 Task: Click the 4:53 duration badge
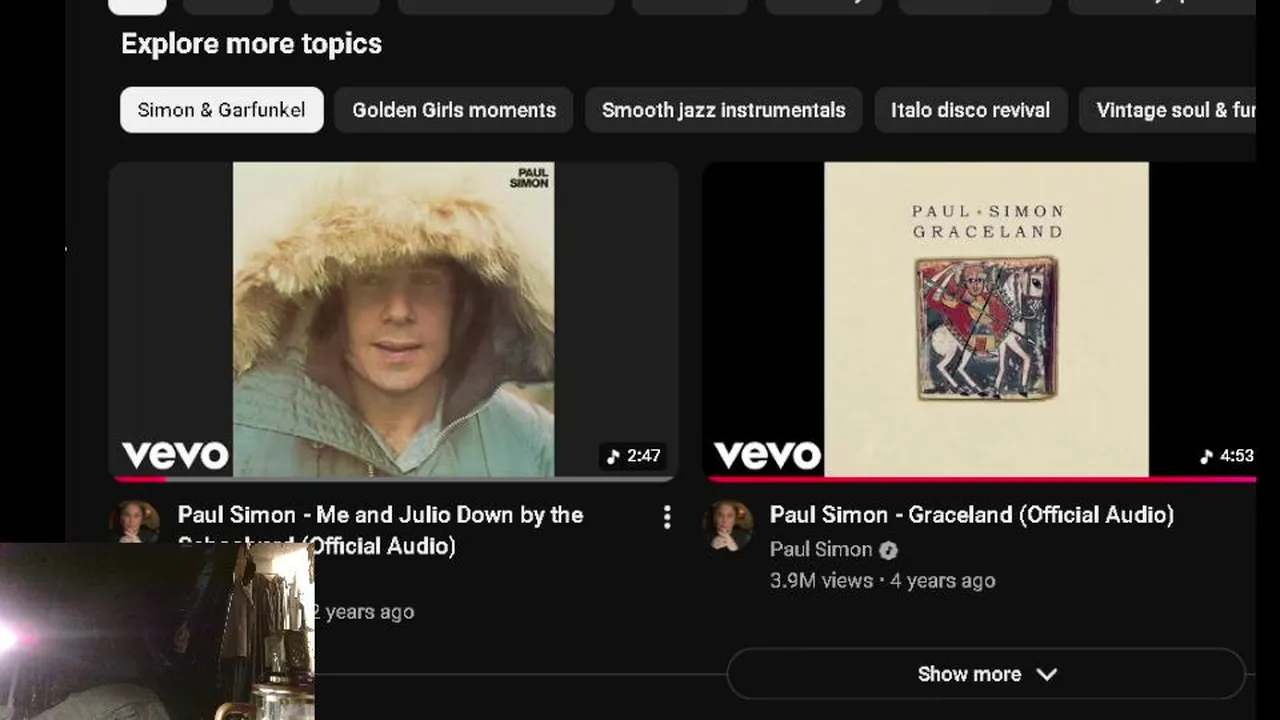pos(1227,456)
